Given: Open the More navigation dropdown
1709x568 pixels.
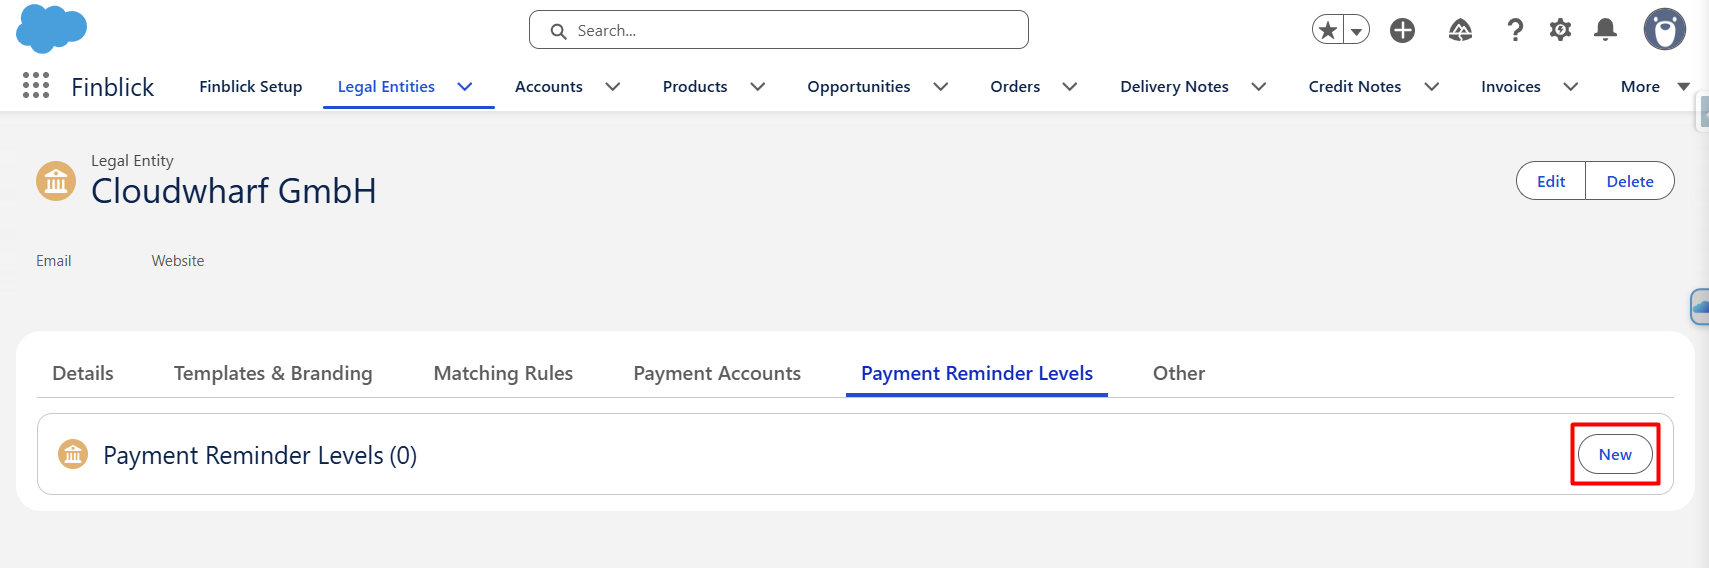Looking at the screenshot, I should 1655,87.
